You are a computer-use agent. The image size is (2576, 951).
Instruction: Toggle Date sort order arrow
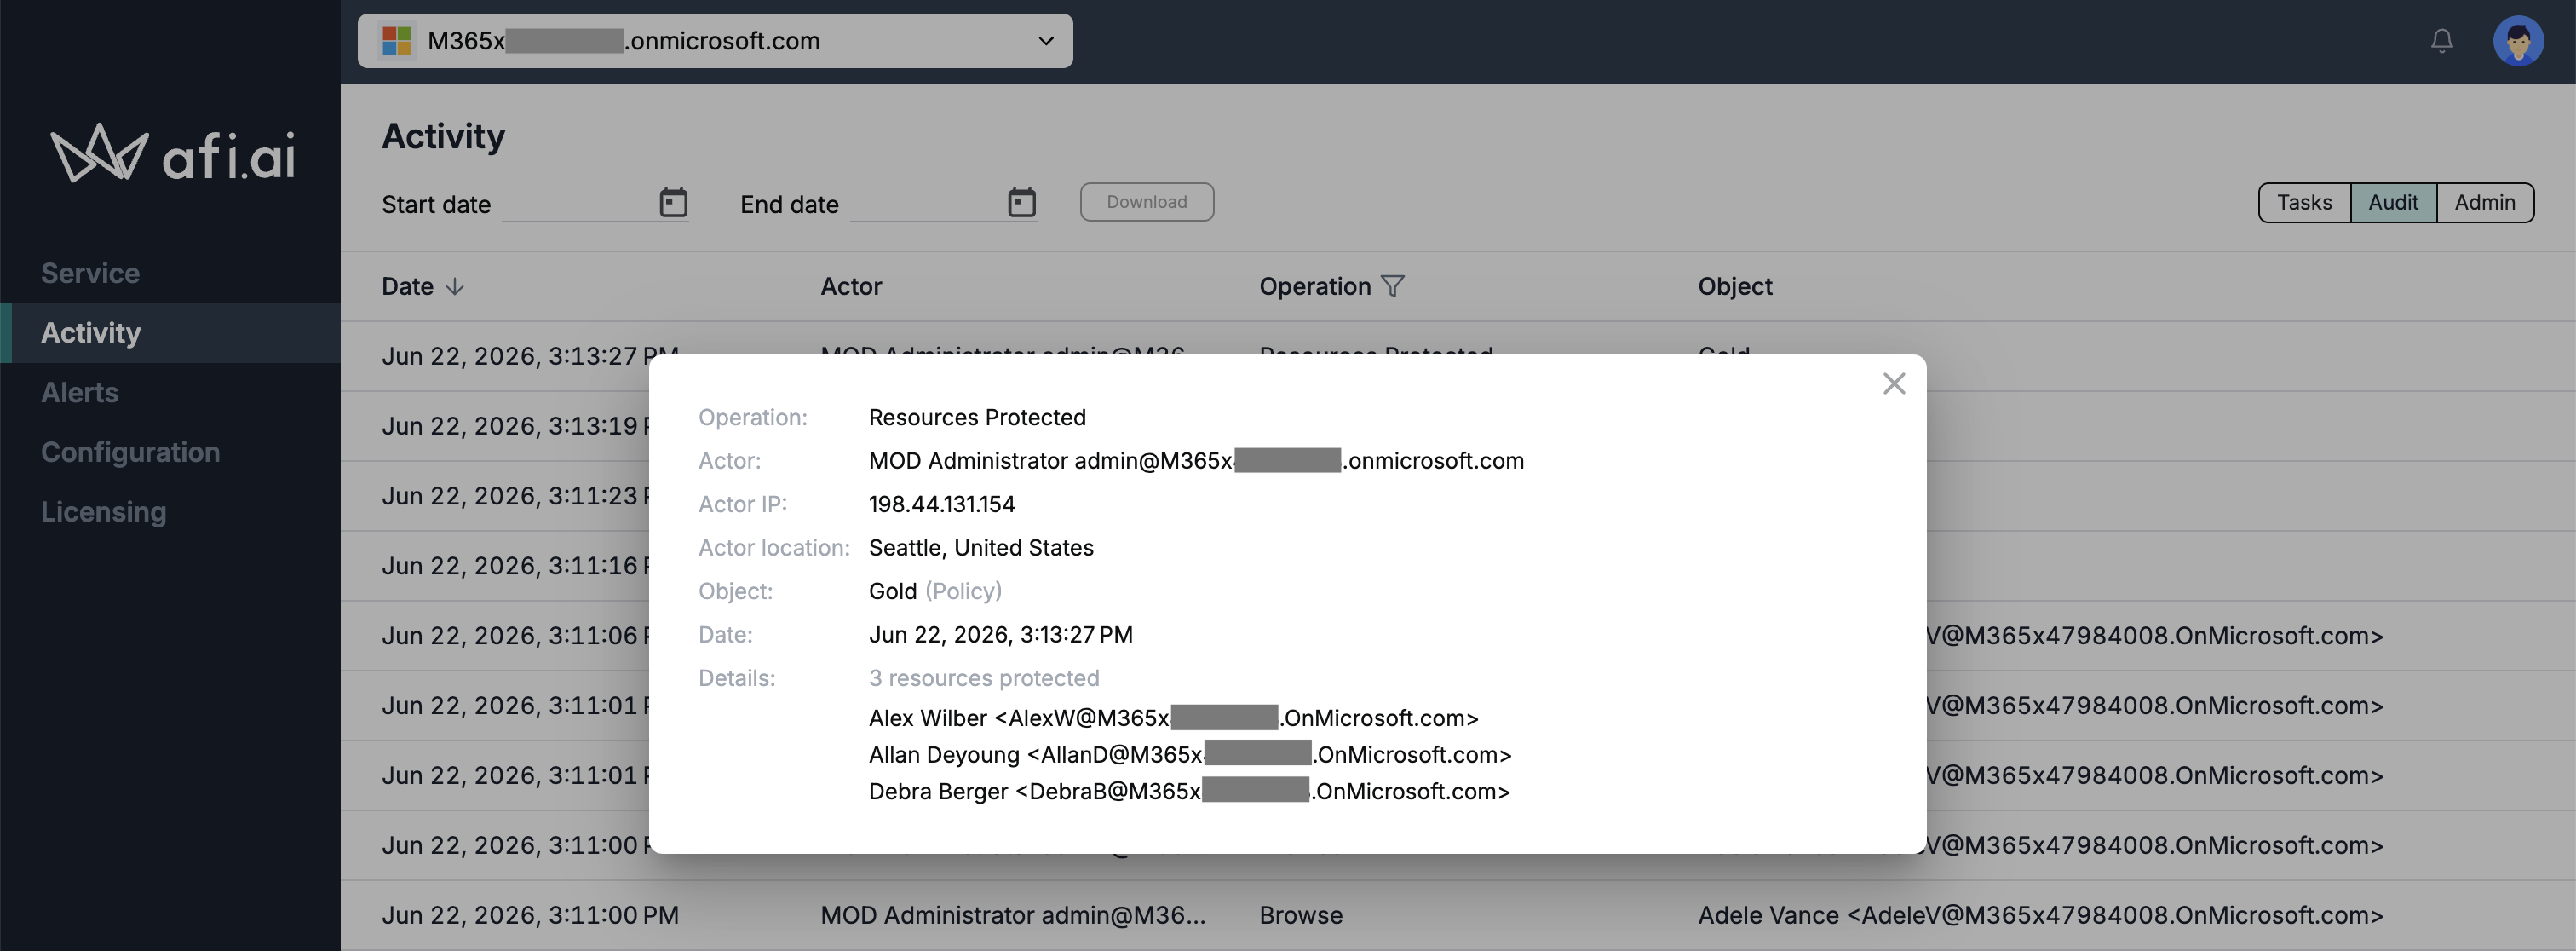[455, 286]
